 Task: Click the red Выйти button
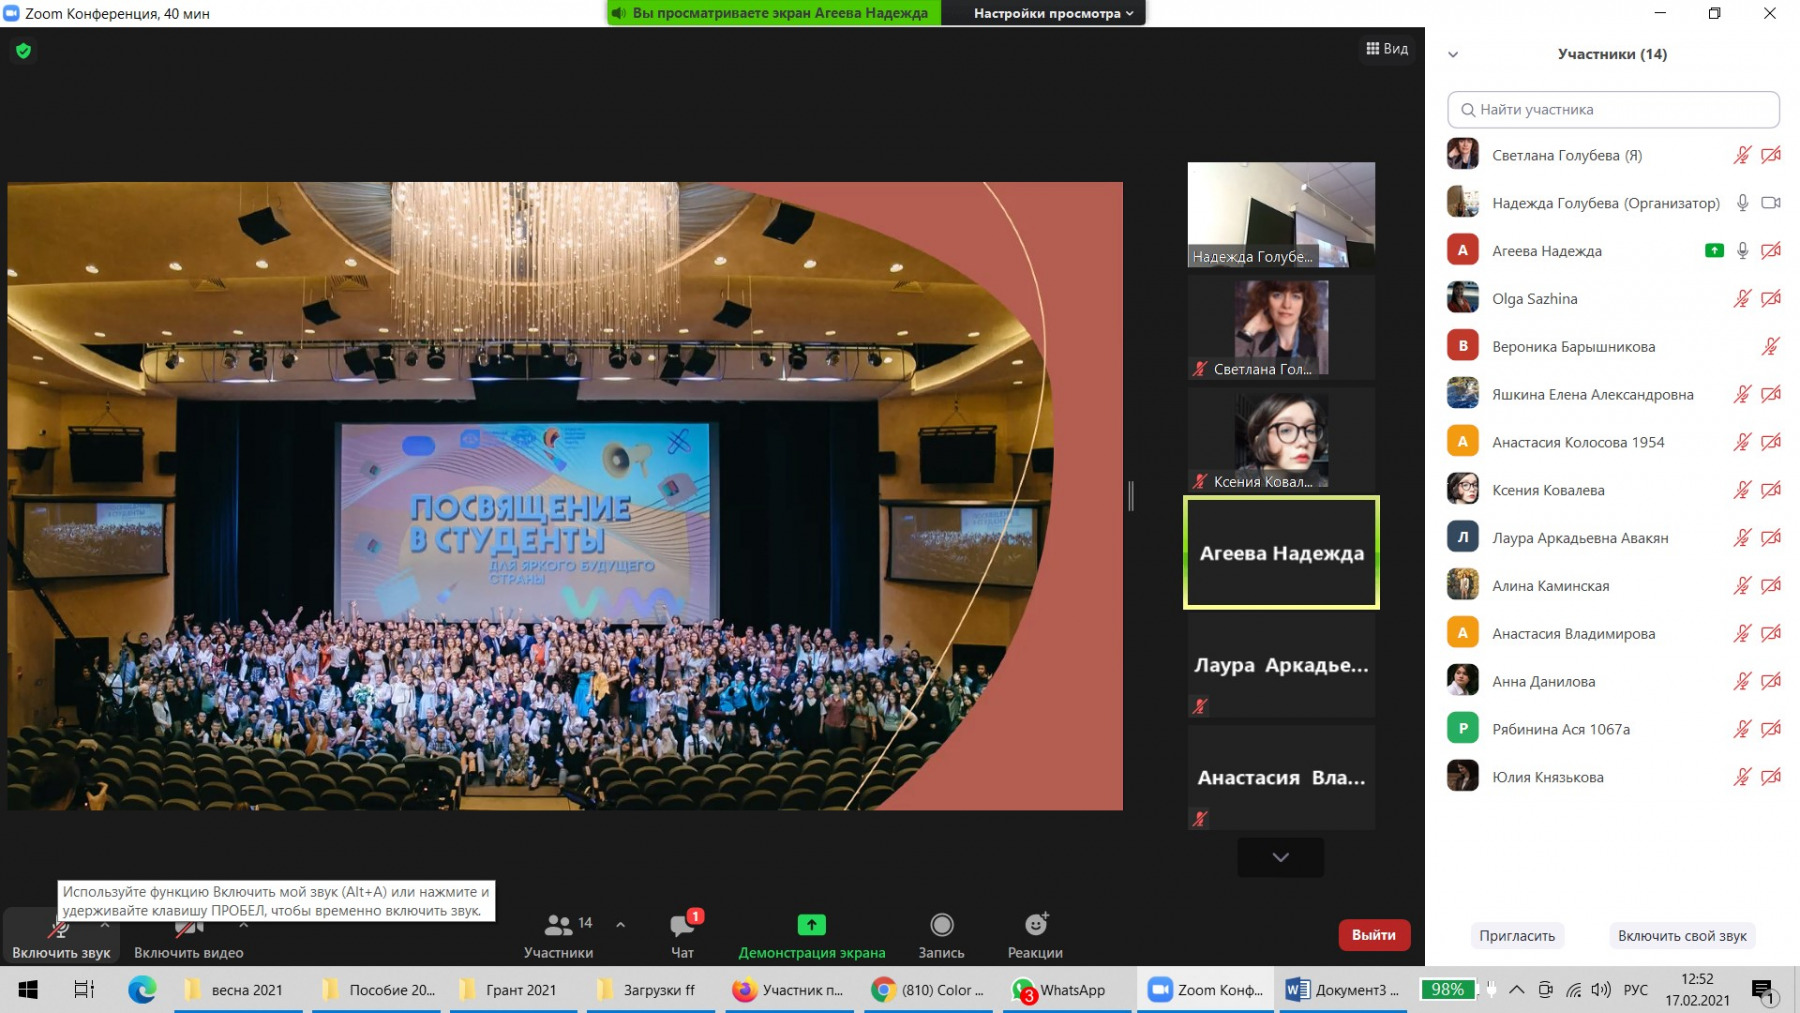(1373, 935)
